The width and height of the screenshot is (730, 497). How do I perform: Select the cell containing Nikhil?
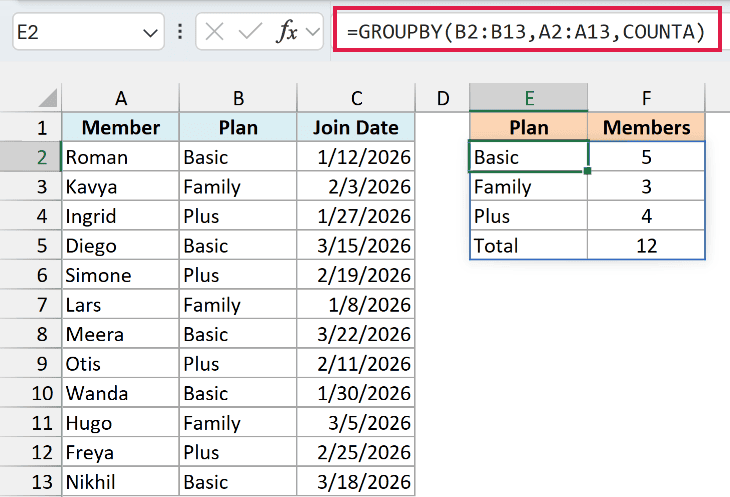121,482
